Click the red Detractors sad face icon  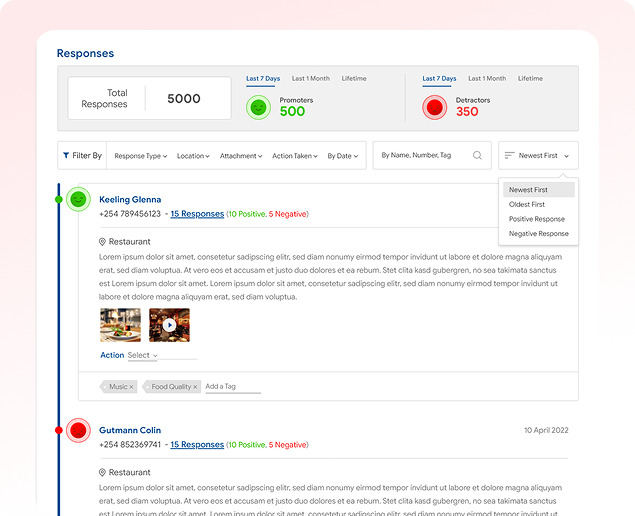click(x=435, y=107)
